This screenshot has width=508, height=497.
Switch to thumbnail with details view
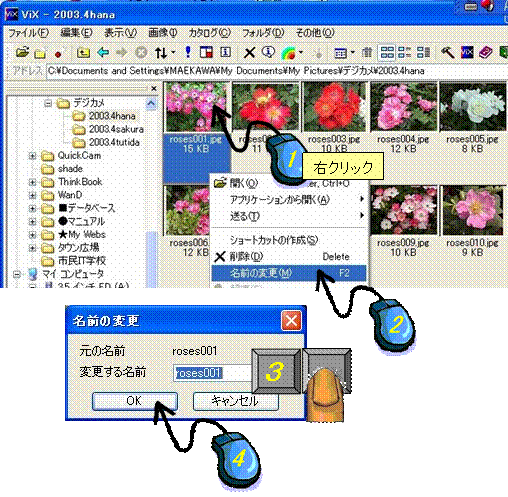405,53
